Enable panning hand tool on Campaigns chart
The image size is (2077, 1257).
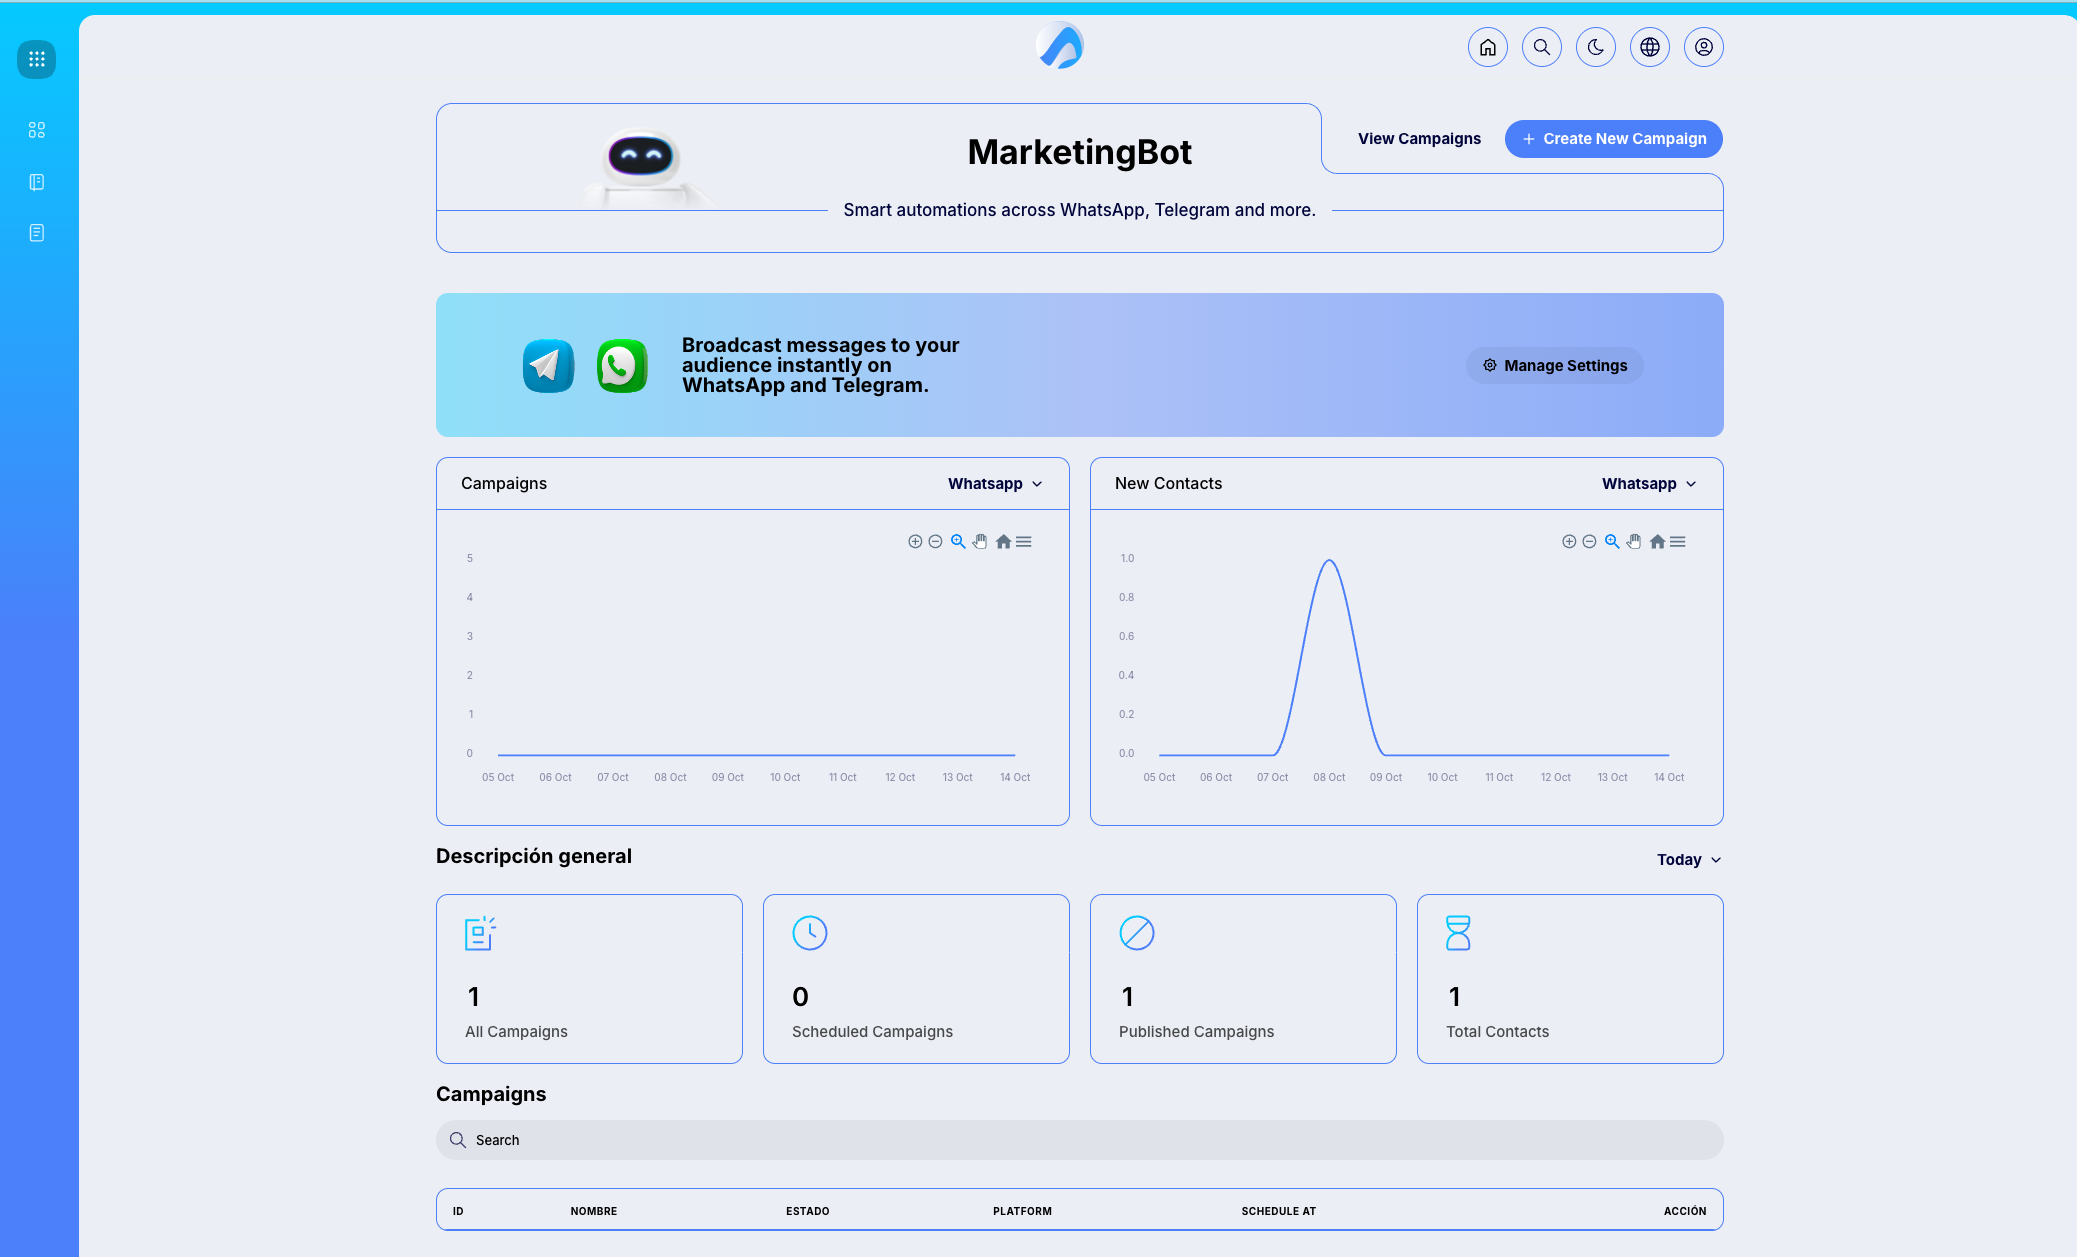pos(980,542)
